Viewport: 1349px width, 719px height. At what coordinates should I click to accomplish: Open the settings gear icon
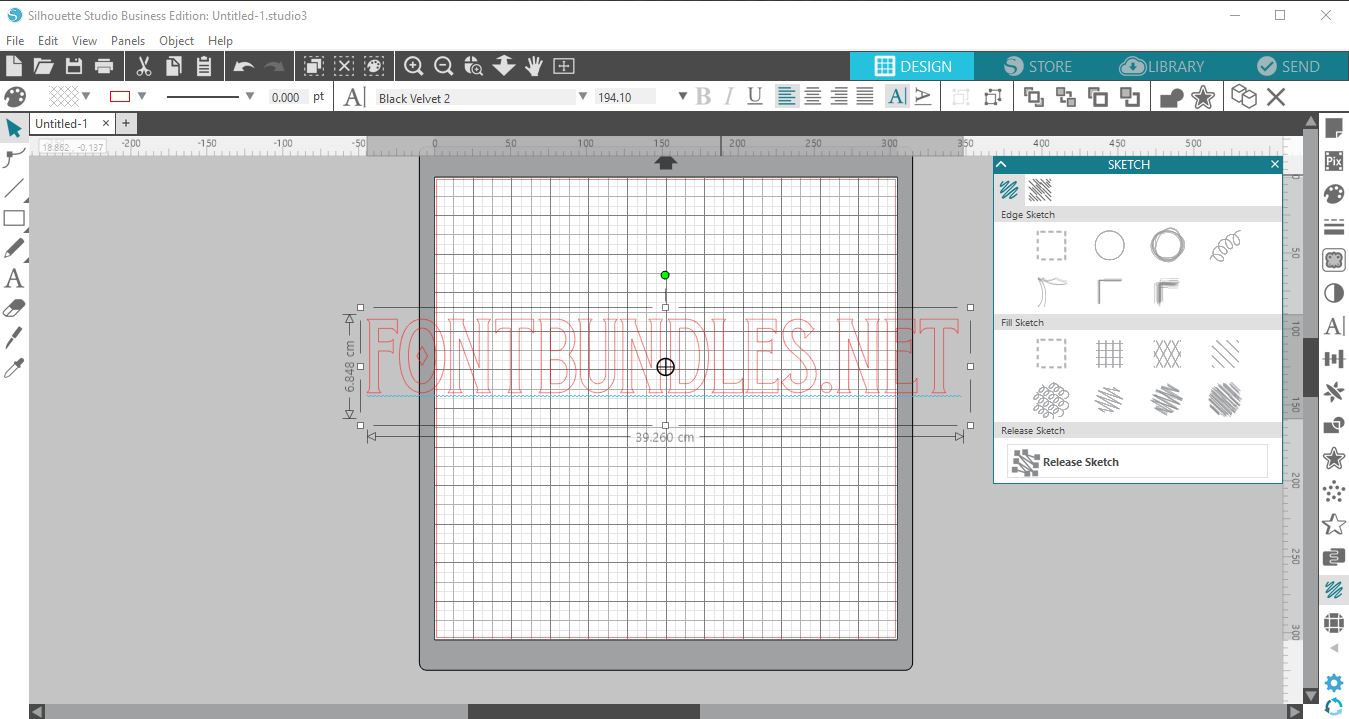tap(1333, 683)
